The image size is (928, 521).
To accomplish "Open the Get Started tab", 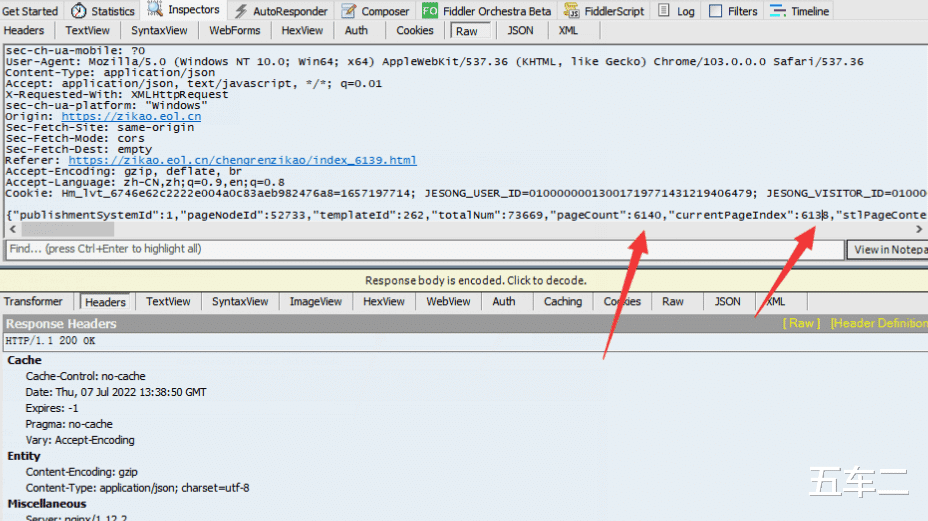I will 30,11.
